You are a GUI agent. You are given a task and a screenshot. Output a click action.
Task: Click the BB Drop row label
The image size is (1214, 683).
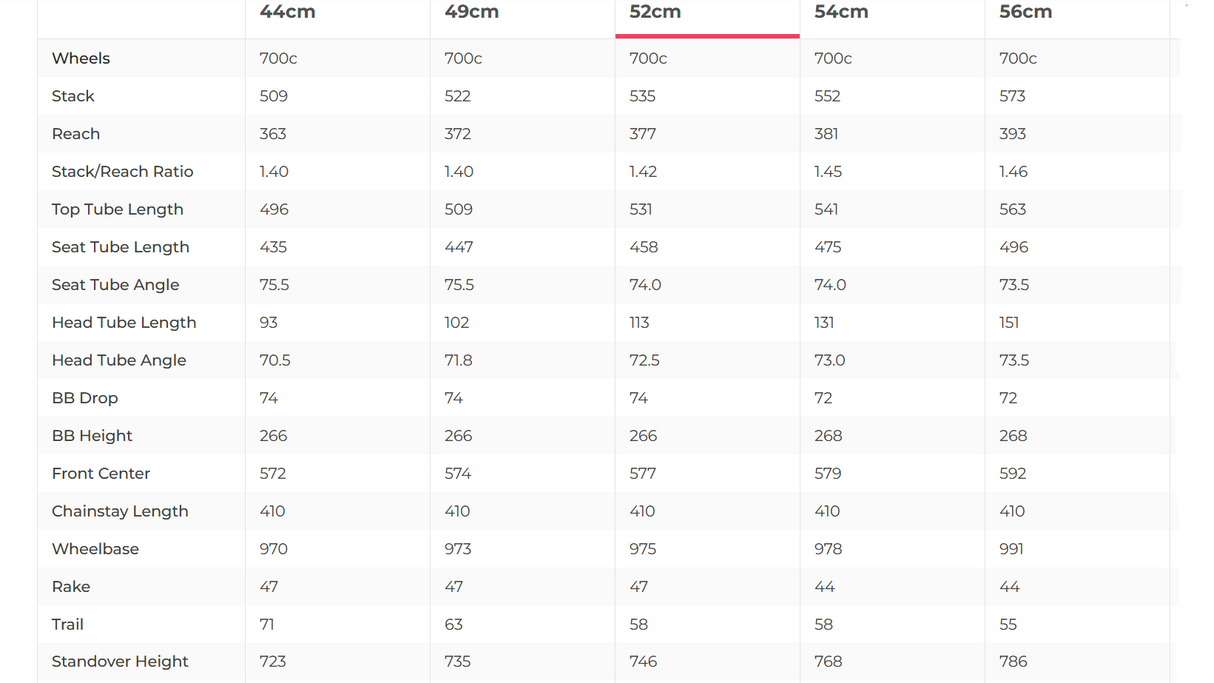pos(85,398)
